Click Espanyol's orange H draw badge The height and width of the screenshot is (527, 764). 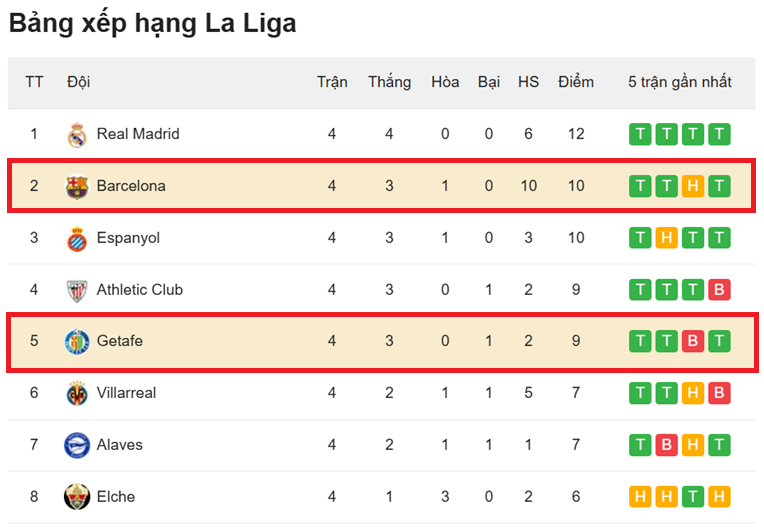tap(666, 238)
